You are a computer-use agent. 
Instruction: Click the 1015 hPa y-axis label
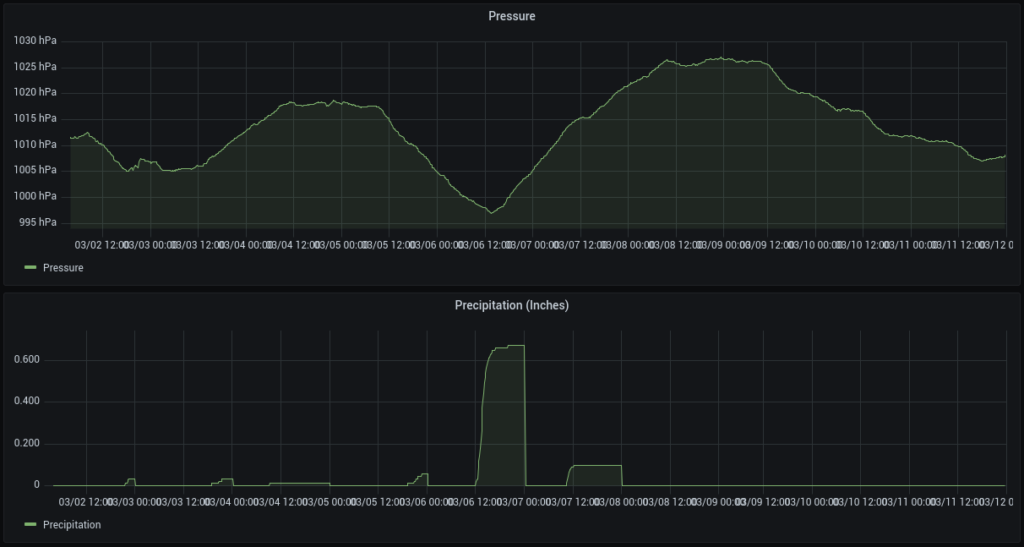(35, 118)
